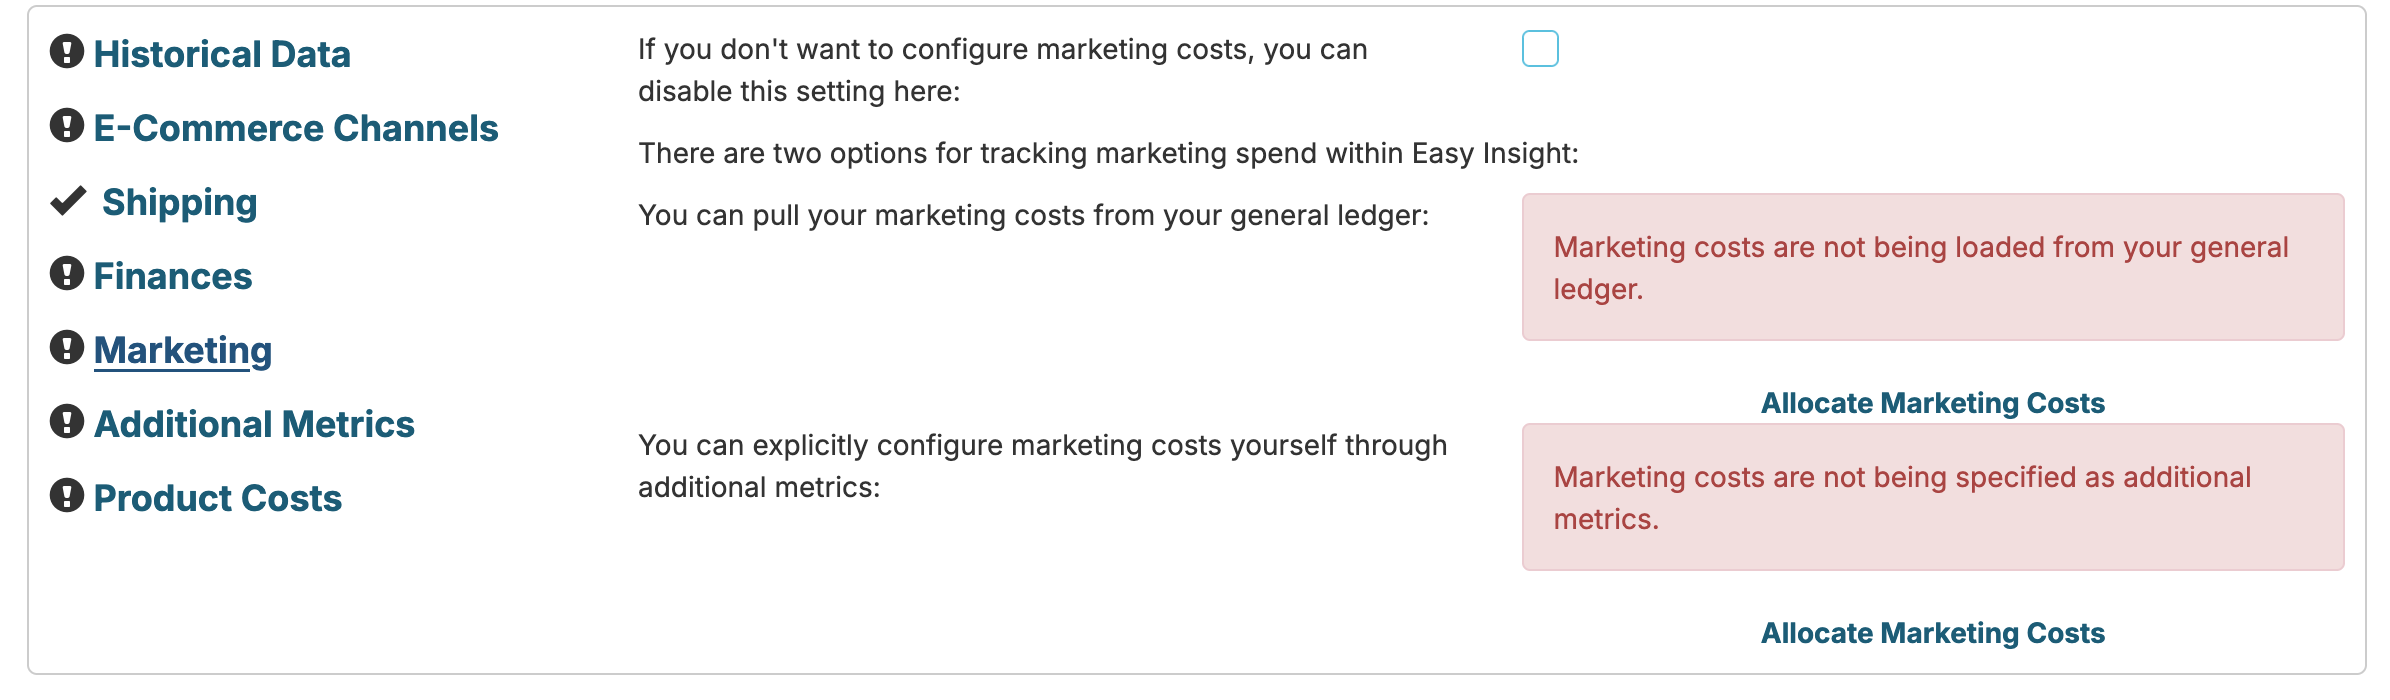Navigate to the Finances section
Image resolution: width=2390 pixels, height=700 pixels.
[173, 276]
